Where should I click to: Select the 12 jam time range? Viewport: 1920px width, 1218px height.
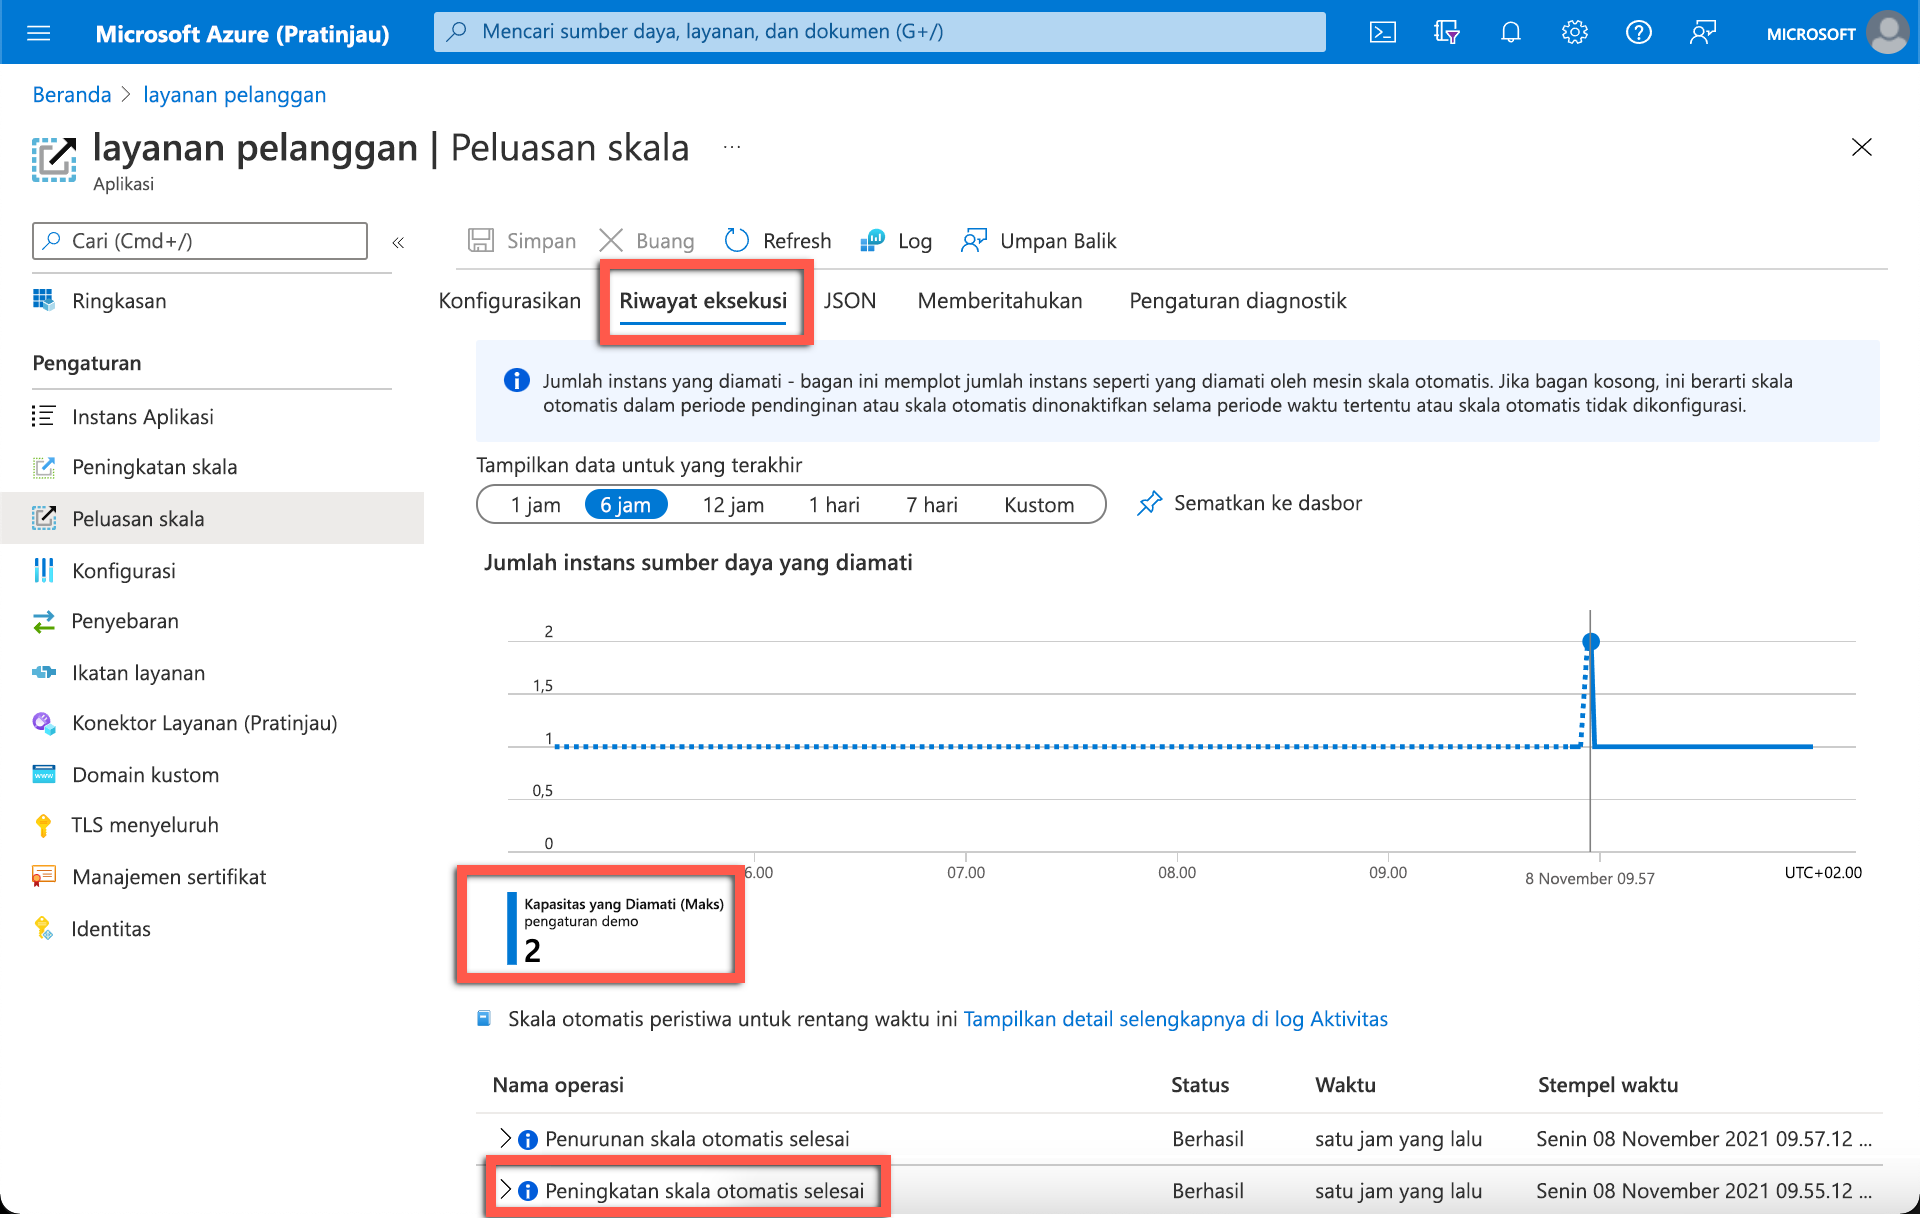733,505
